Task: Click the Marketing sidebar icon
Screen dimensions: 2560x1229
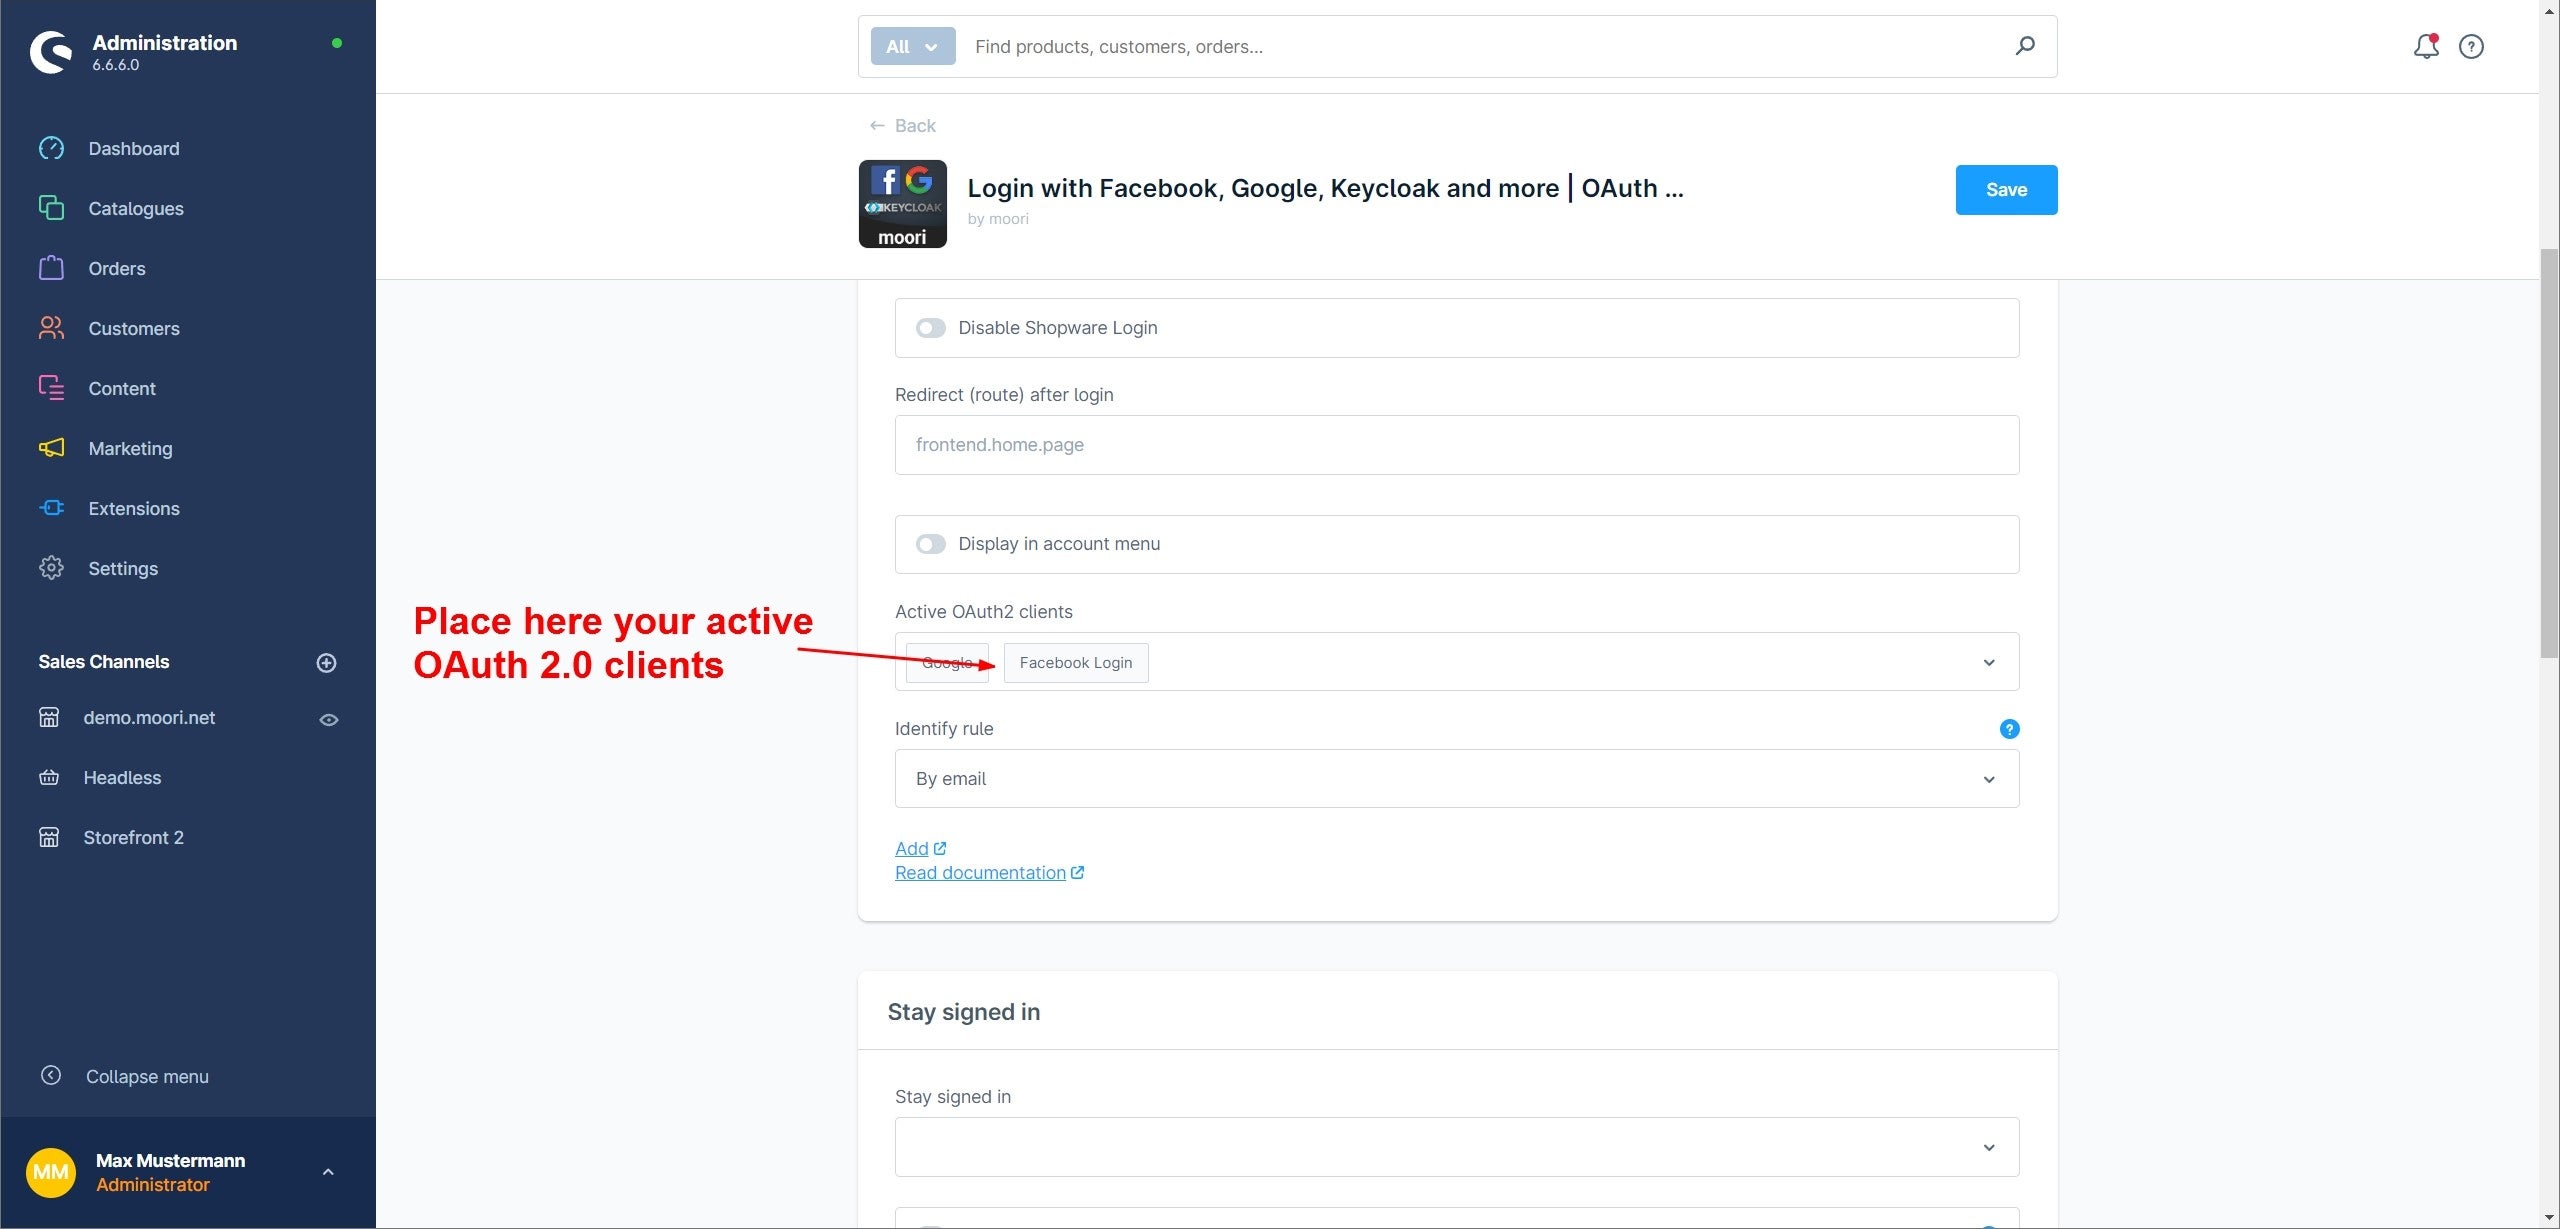Action: click(x=51, y=447)
